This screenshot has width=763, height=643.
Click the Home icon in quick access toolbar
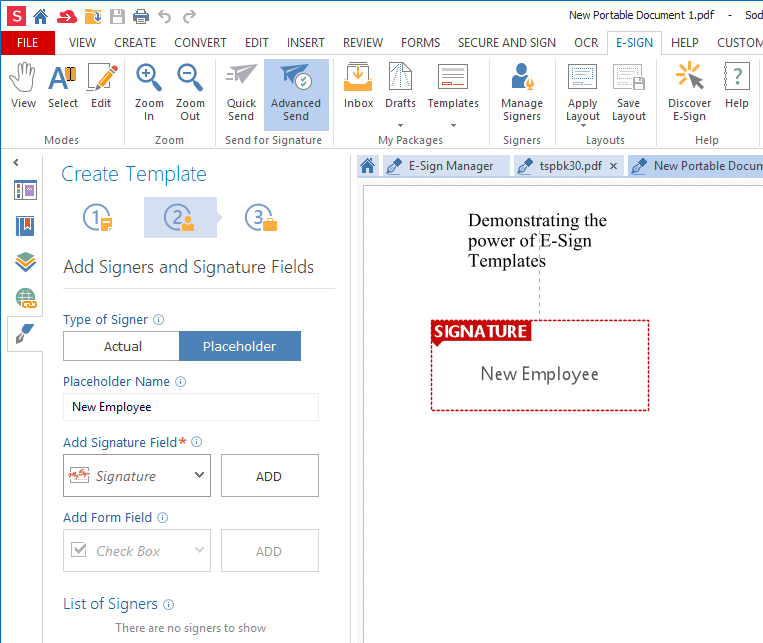(x=40, y=17)
